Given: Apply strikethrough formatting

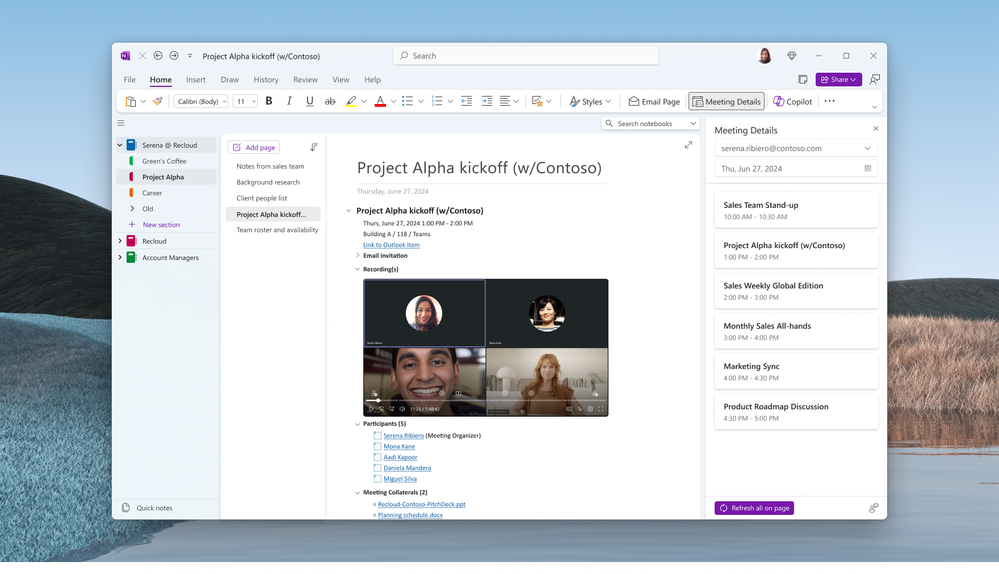Looking at the screenshot, I should click(x=330, y=101).
